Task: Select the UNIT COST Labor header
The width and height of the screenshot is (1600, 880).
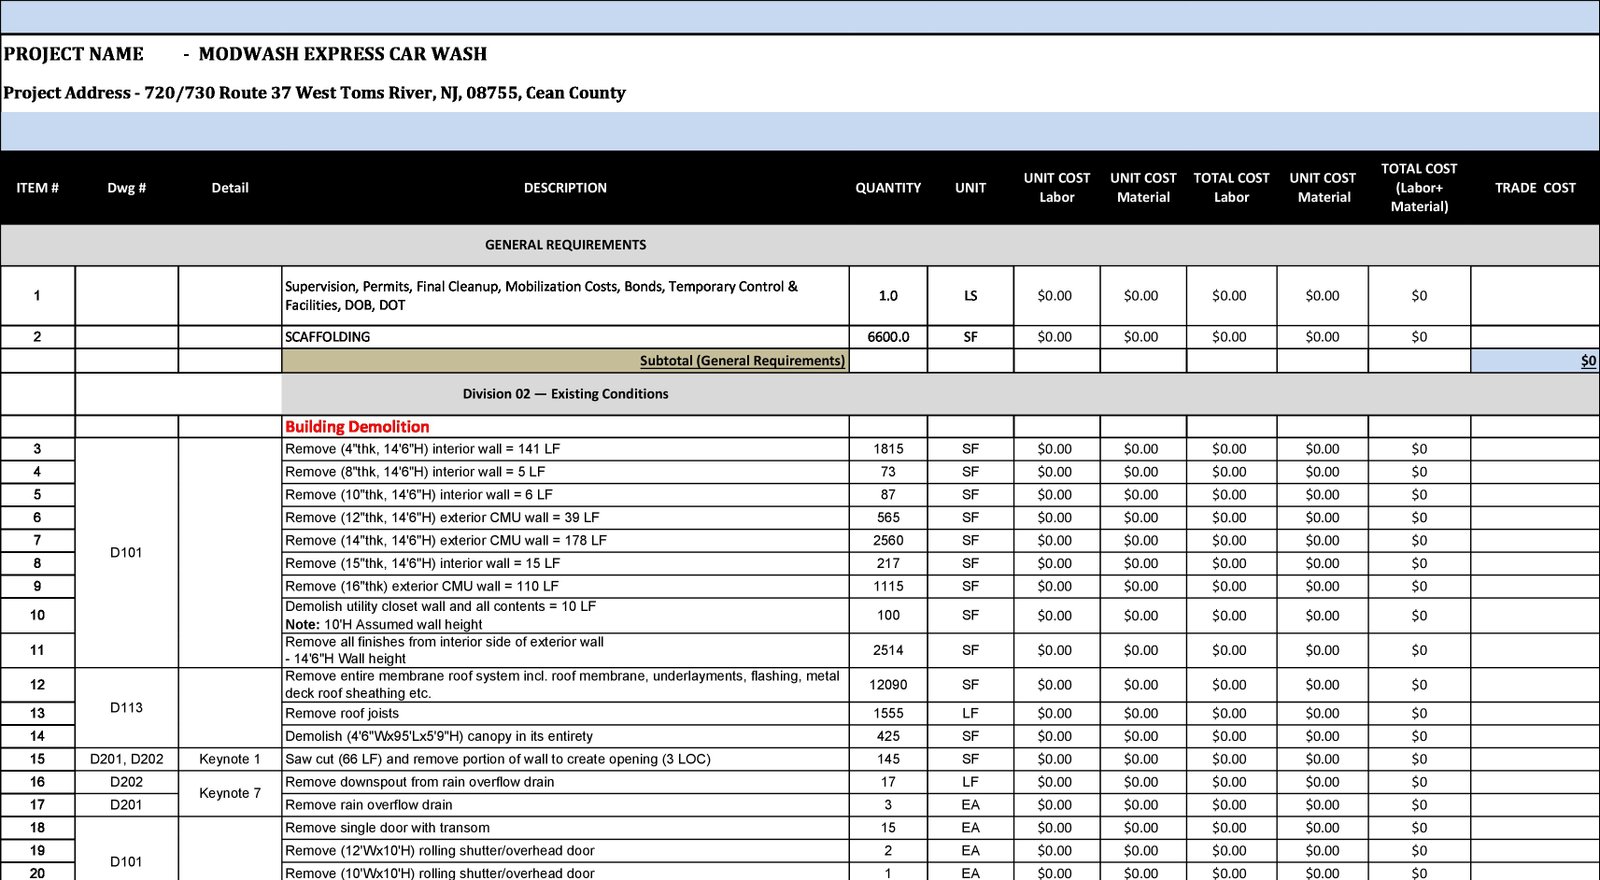Action: coord(1057,188)
